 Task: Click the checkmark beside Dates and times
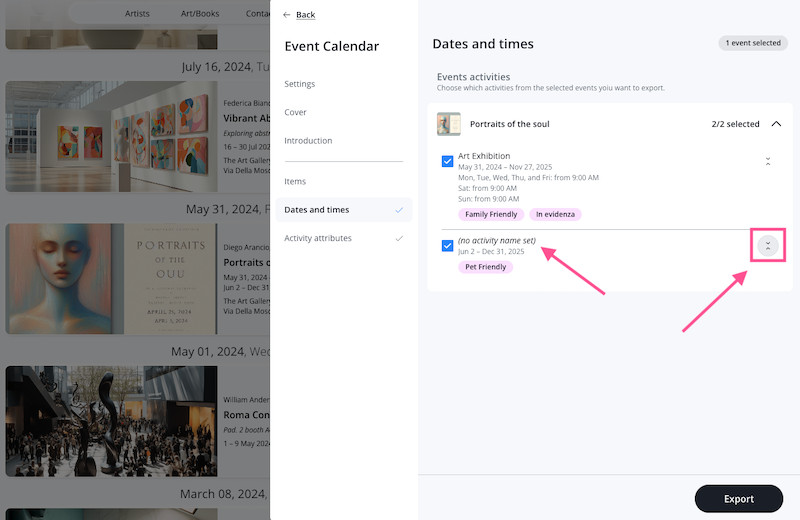coord(399,210)
